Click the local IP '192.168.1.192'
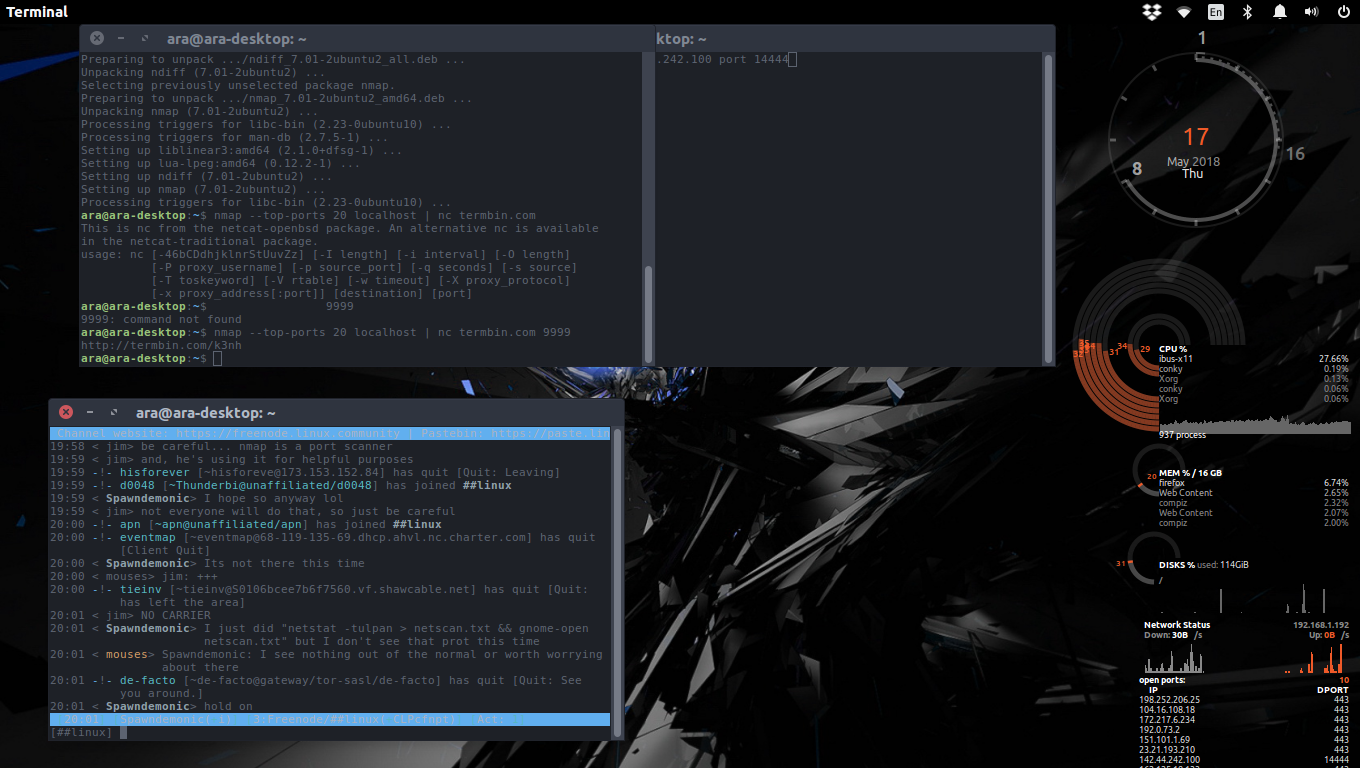 click(1320, 625)
